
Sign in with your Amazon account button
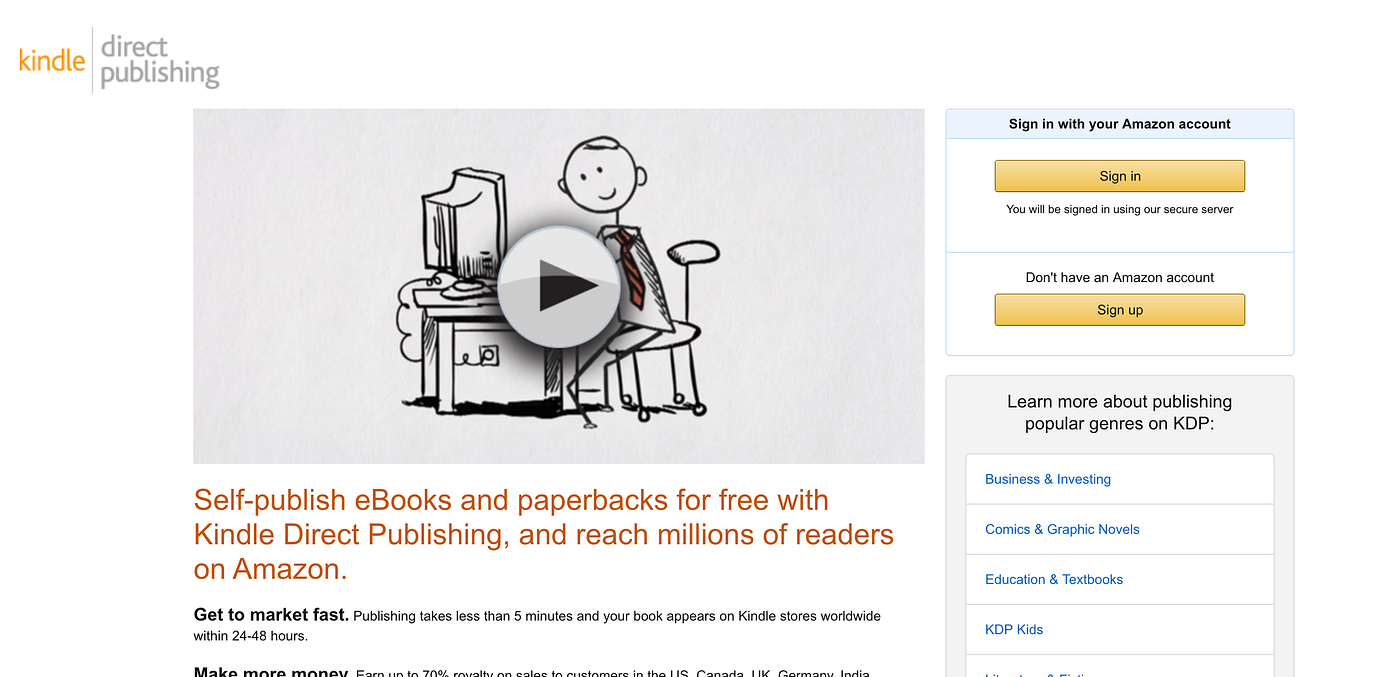[x=1119, y=176]
